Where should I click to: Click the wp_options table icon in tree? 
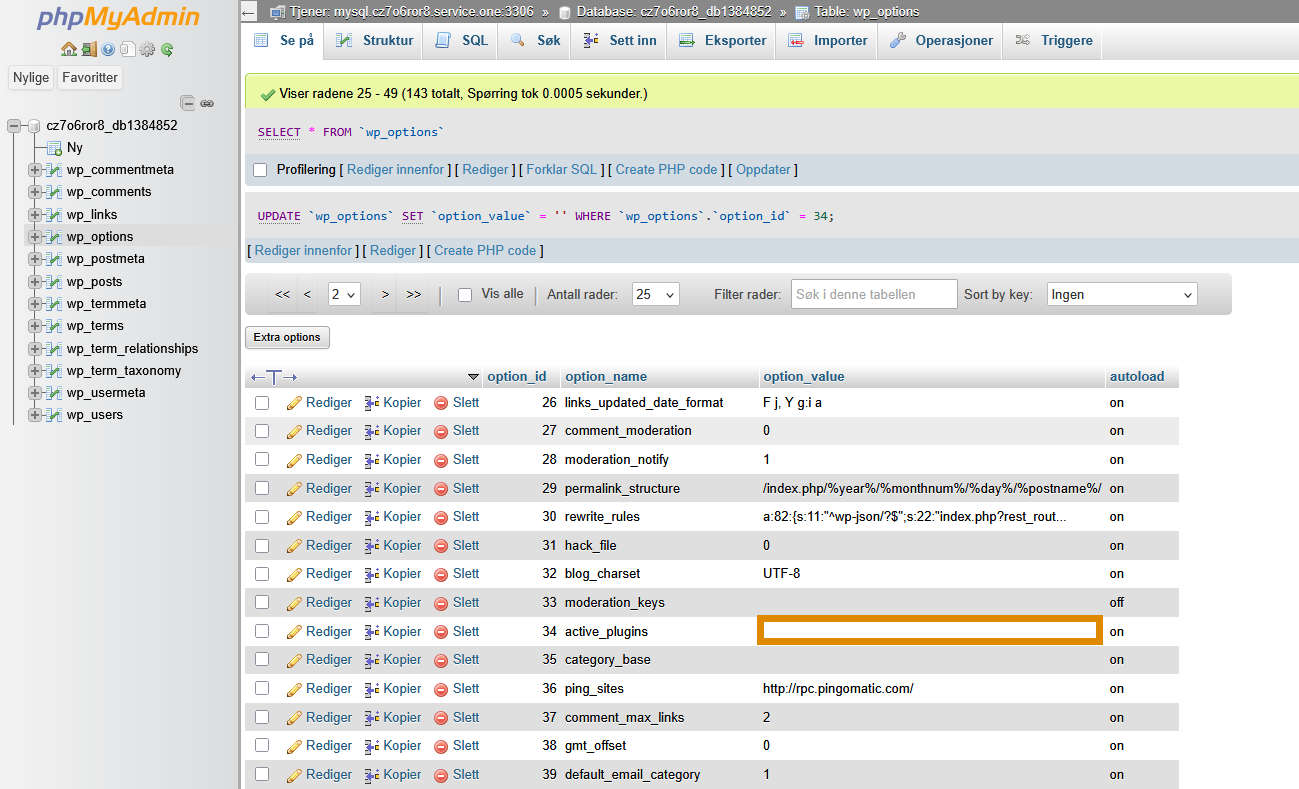click(54, 237)
